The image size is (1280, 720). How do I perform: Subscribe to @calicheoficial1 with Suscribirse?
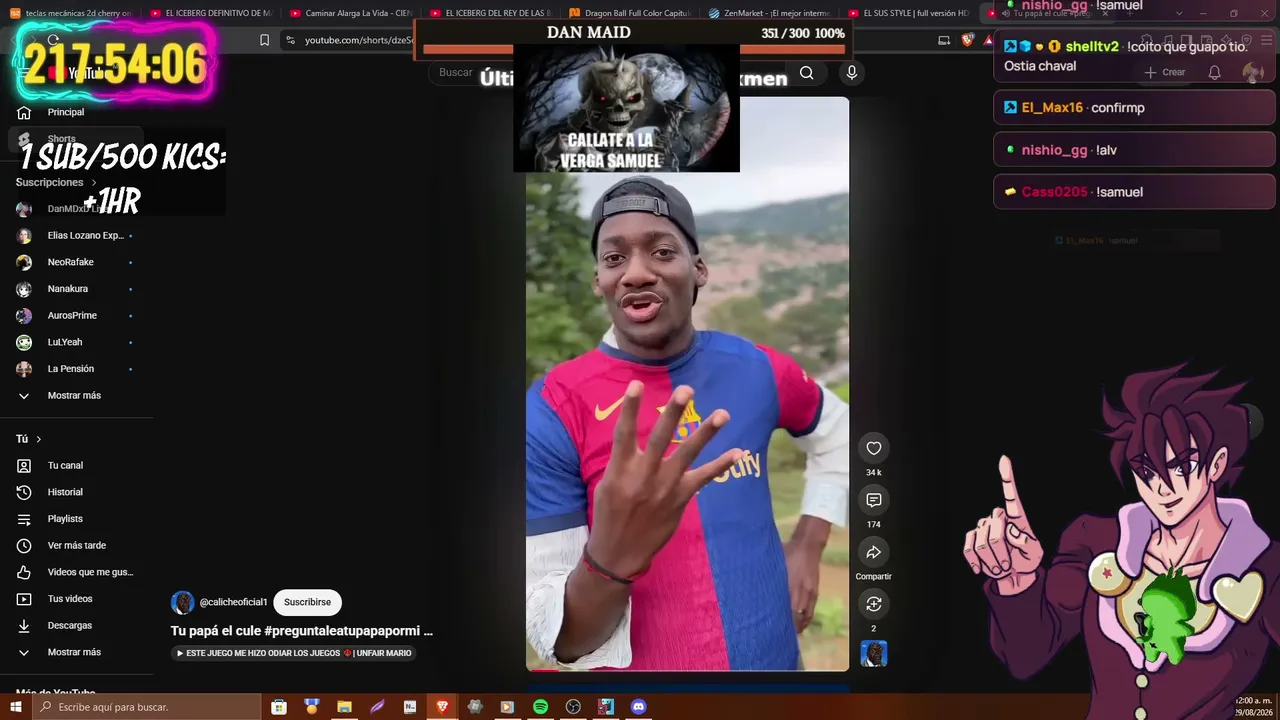click(x=307, y=602)
